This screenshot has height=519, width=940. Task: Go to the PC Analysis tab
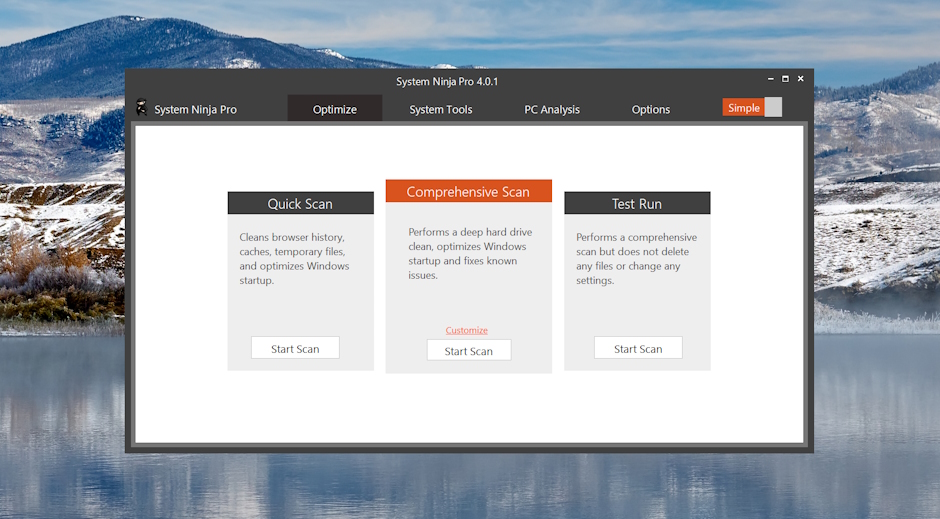coord(552,109)
